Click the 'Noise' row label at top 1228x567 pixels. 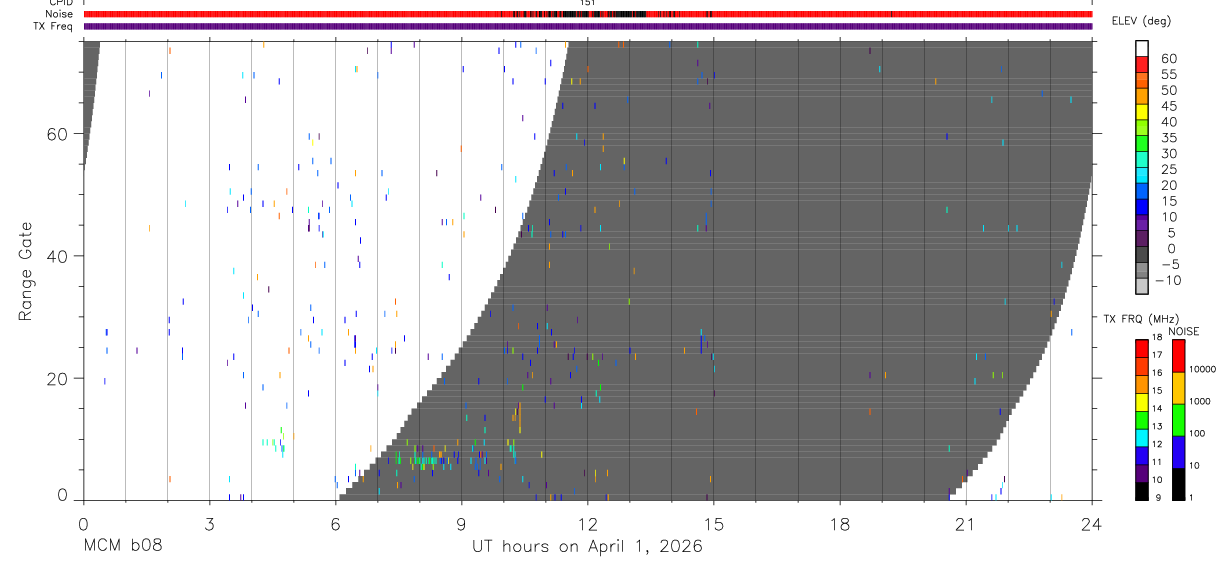tap(59, 14)
